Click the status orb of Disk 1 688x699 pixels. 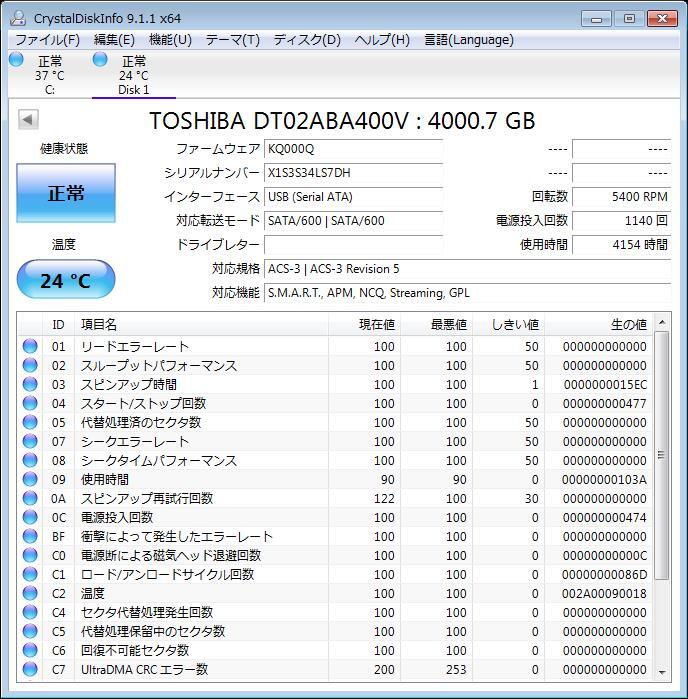pyautogui.click(x=100, y=59)
